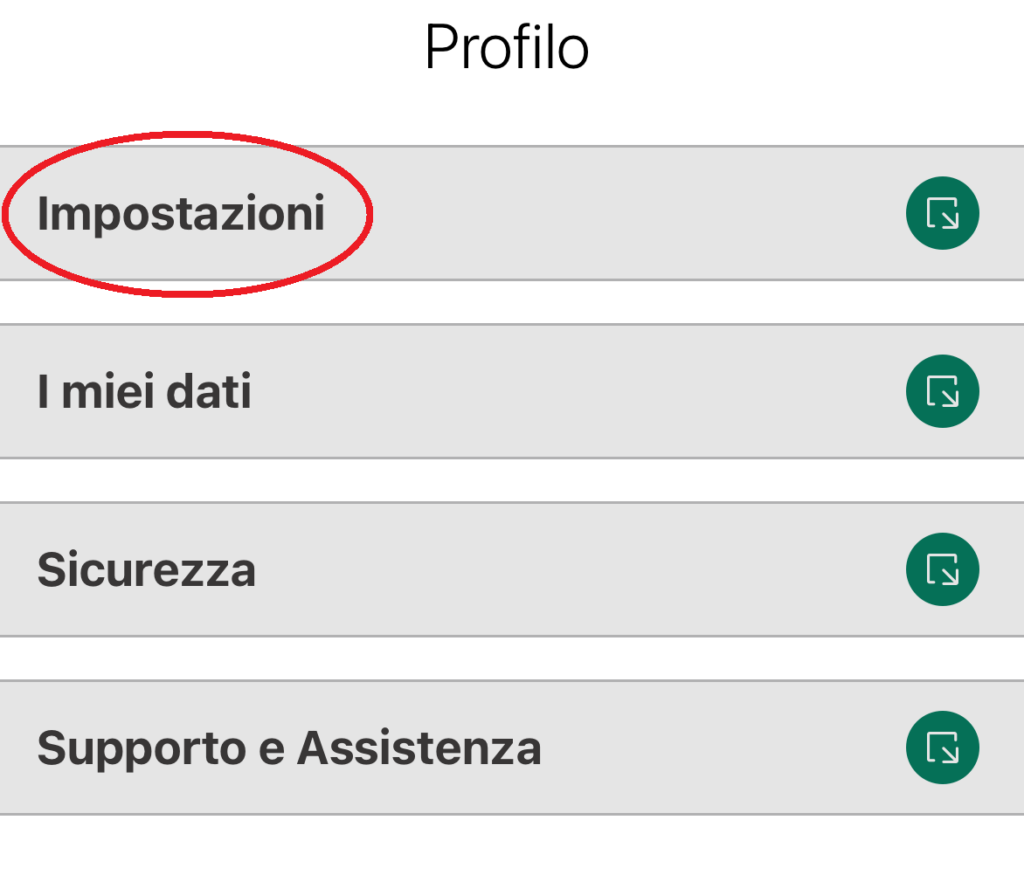Tap the green arrow icon beside I miei dati

(942, 392)
